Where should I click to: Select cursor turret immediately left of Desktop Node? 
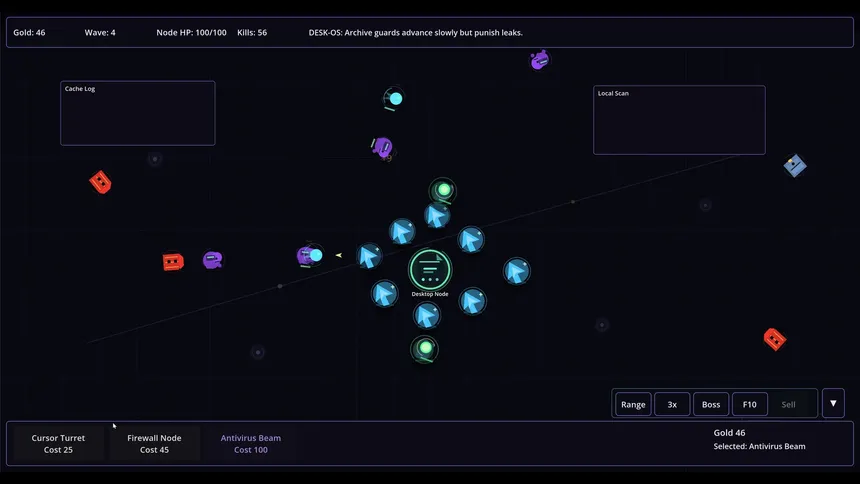coord(369,256)
